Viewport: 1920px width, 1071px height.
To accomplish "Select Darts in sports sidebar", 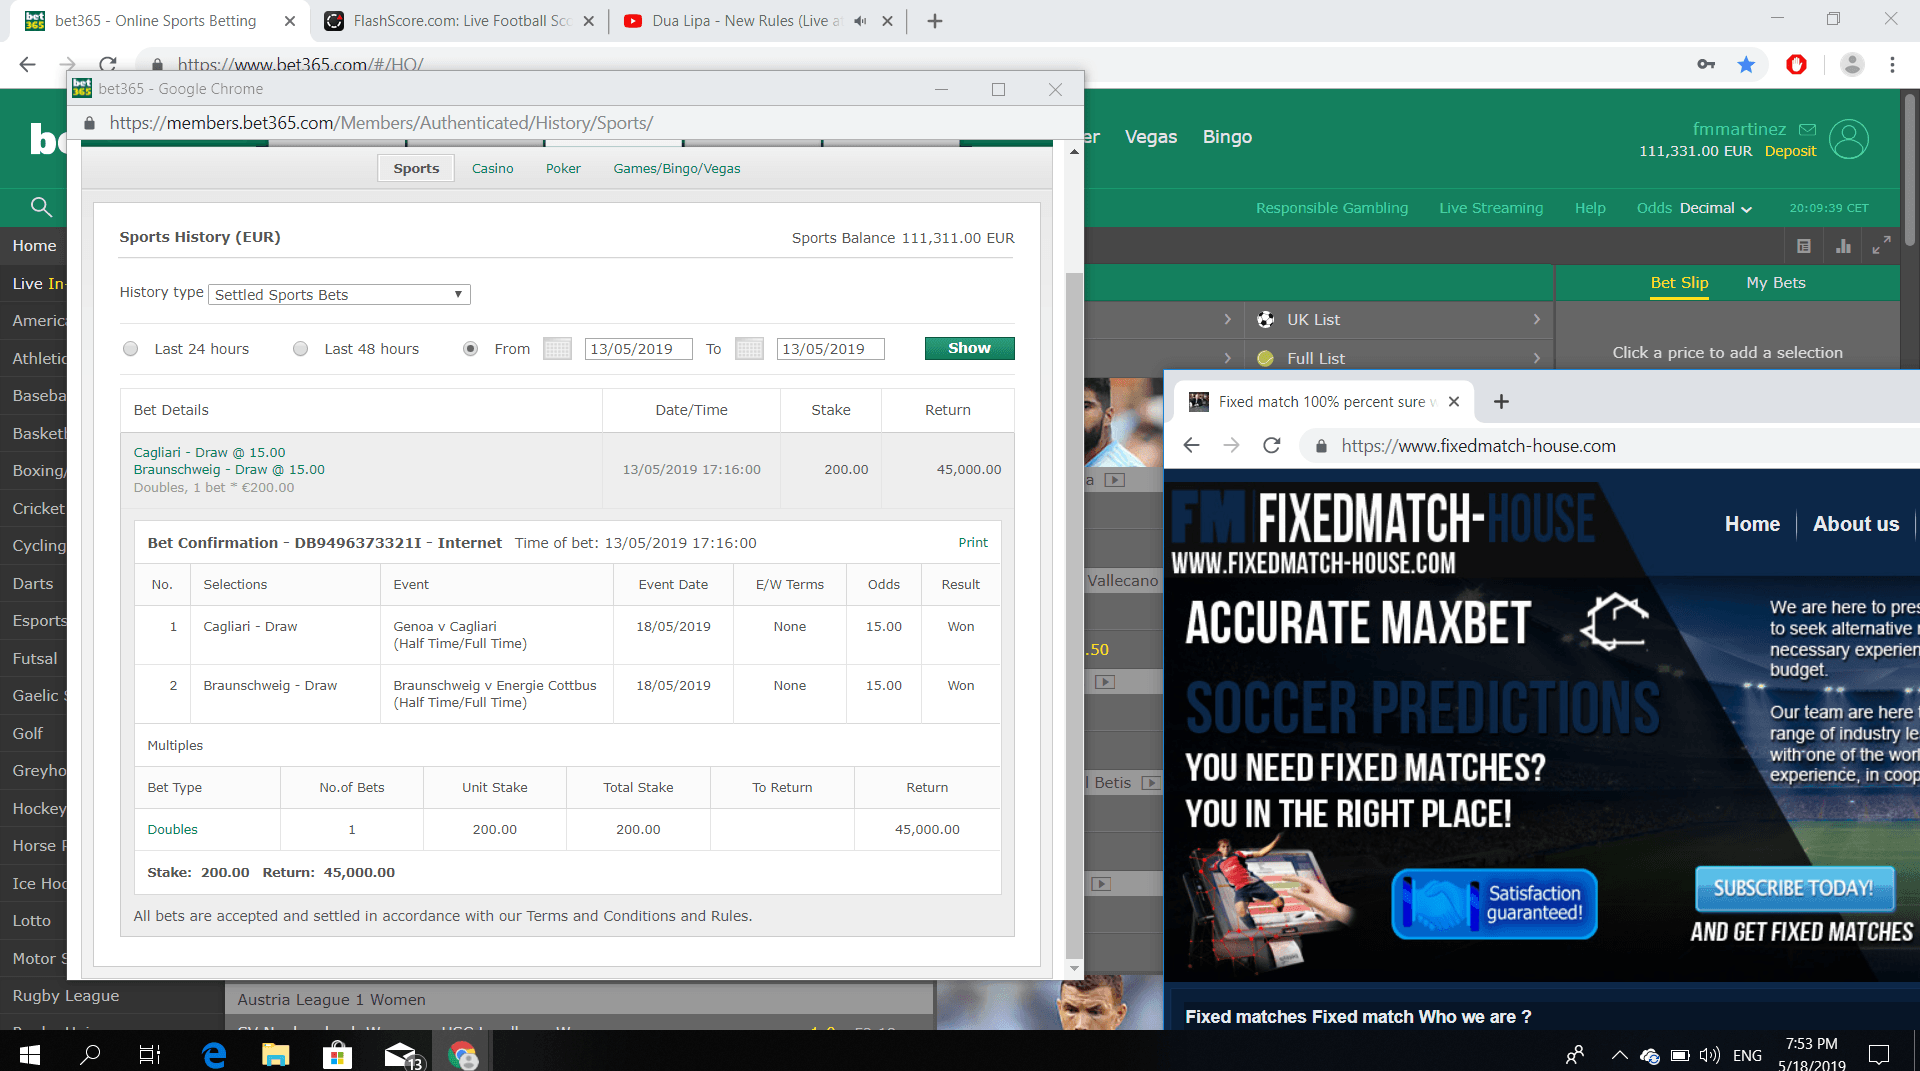I will [x=33, y=584].
